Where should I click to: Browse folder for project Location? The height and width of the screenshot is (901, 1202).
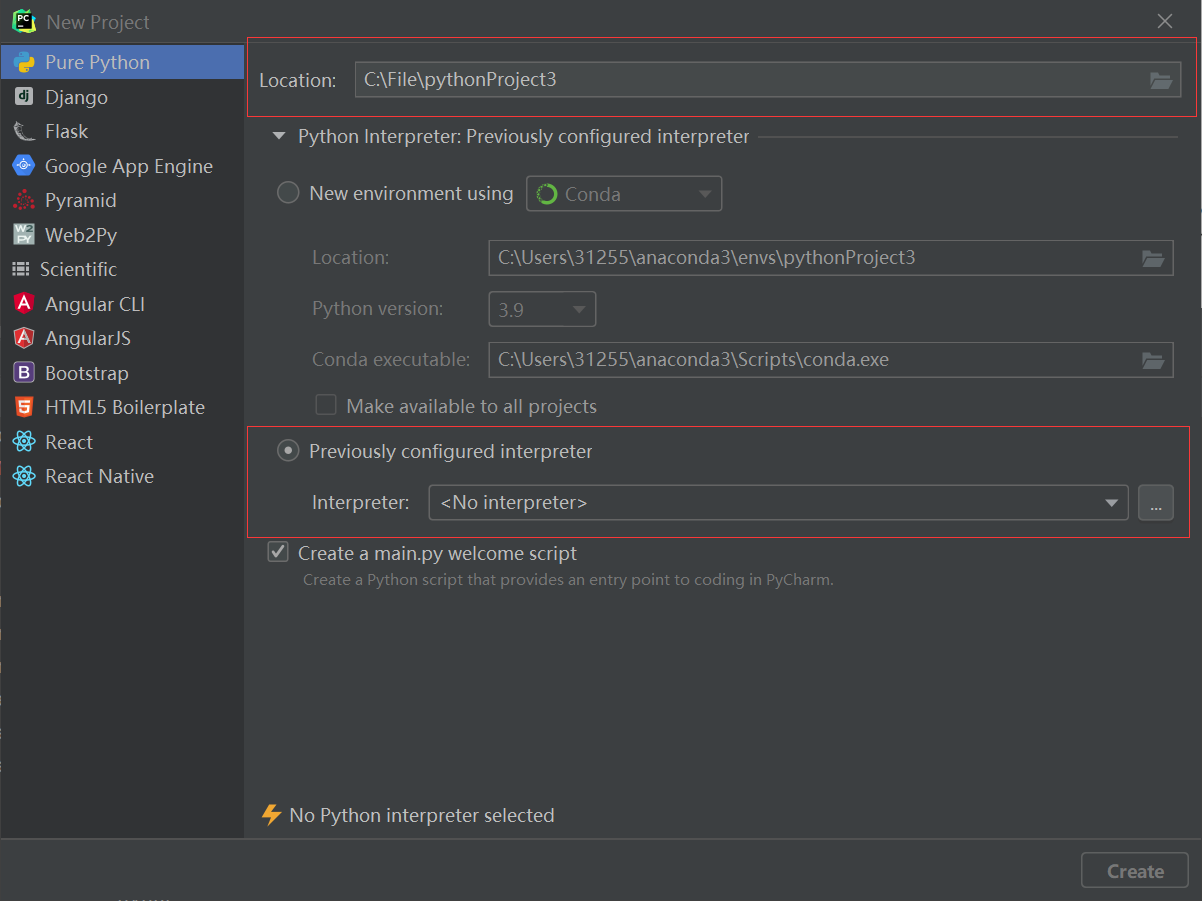pos(1161,80)
